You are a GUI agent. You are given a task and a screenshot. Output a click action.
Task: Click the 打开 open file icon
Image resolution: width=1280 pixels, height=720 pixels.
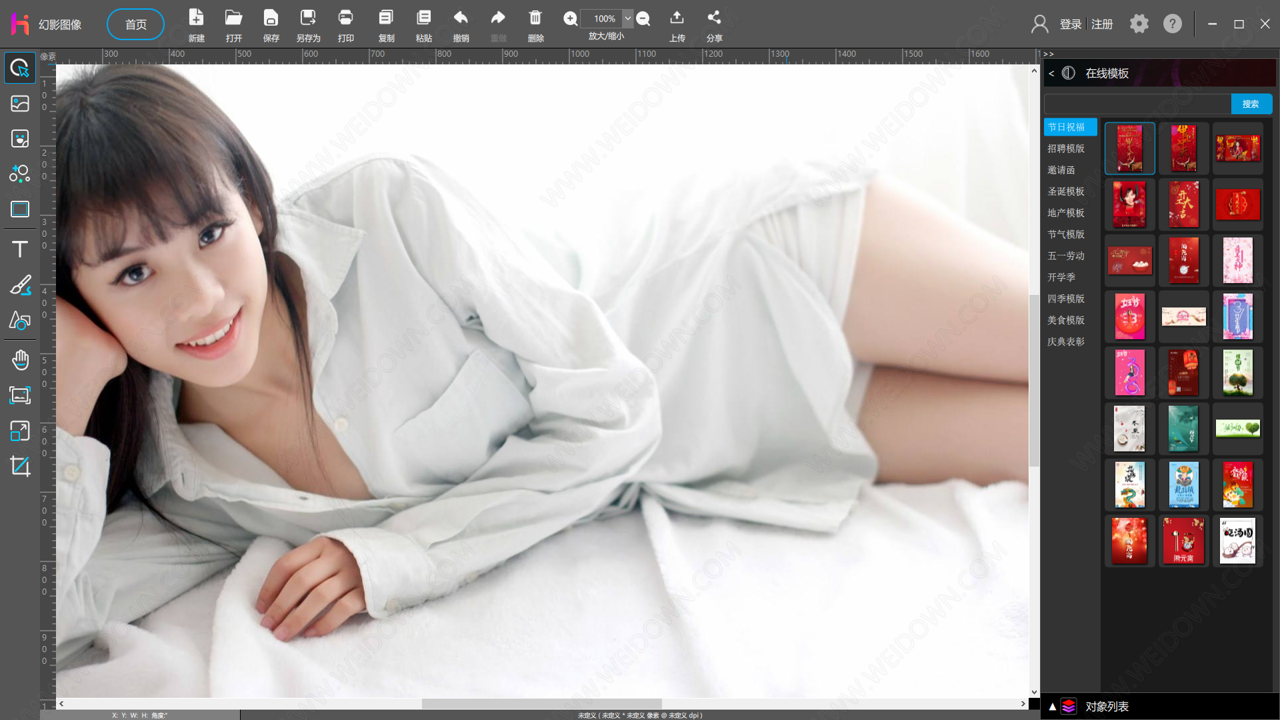233,17
